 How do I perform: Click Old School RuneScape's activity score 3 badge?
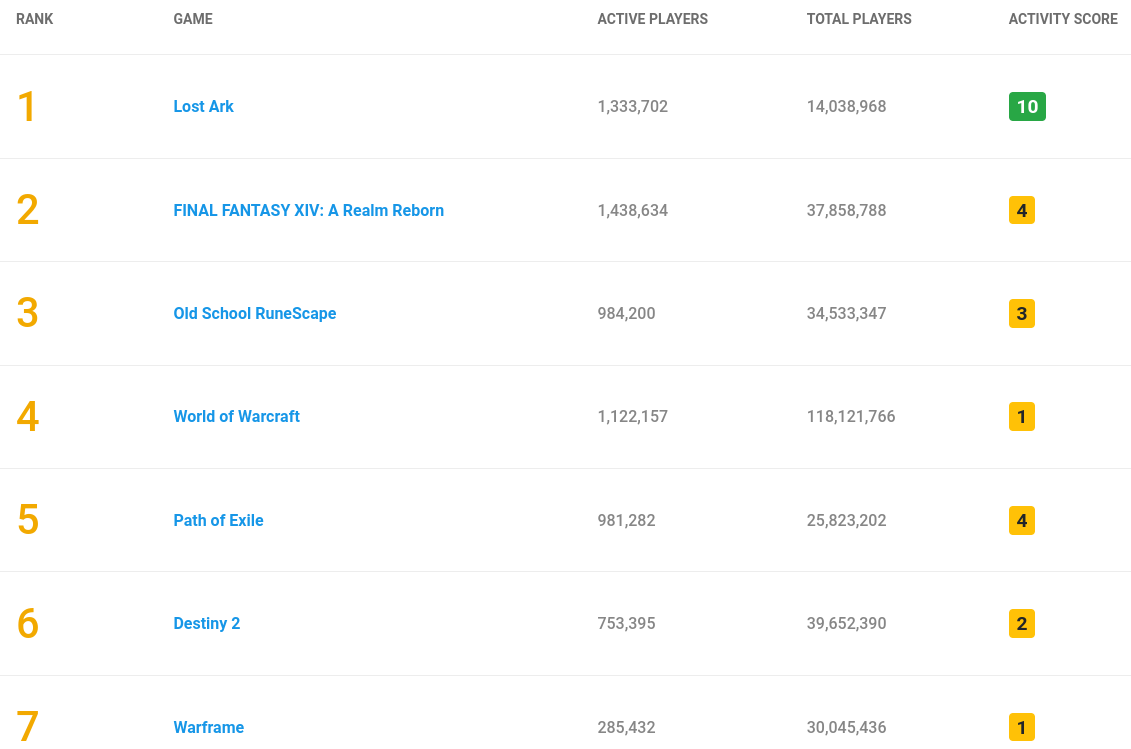1021,314
